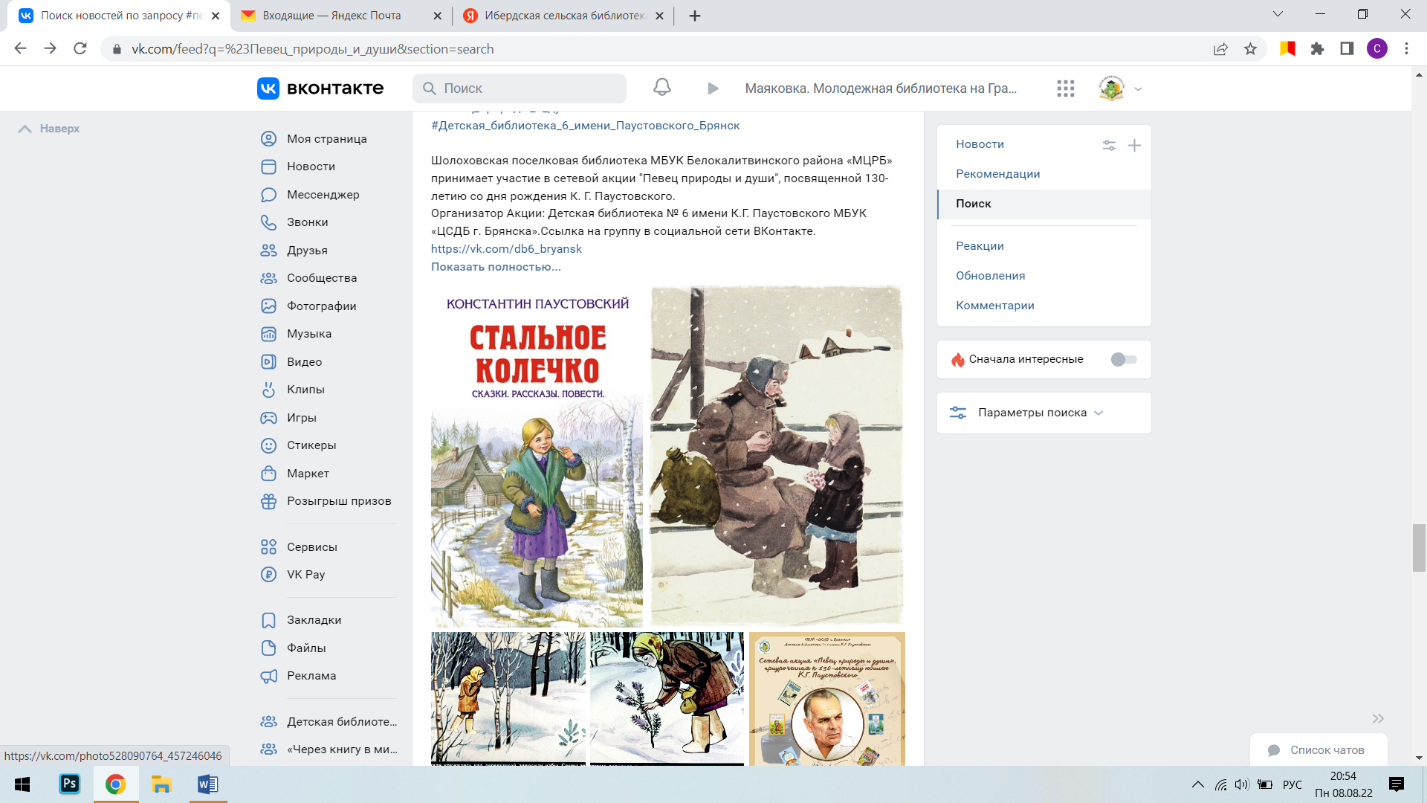Show hidden system tray icons
Viewport: 1427px width, 803px height.
pos(1198,785)
